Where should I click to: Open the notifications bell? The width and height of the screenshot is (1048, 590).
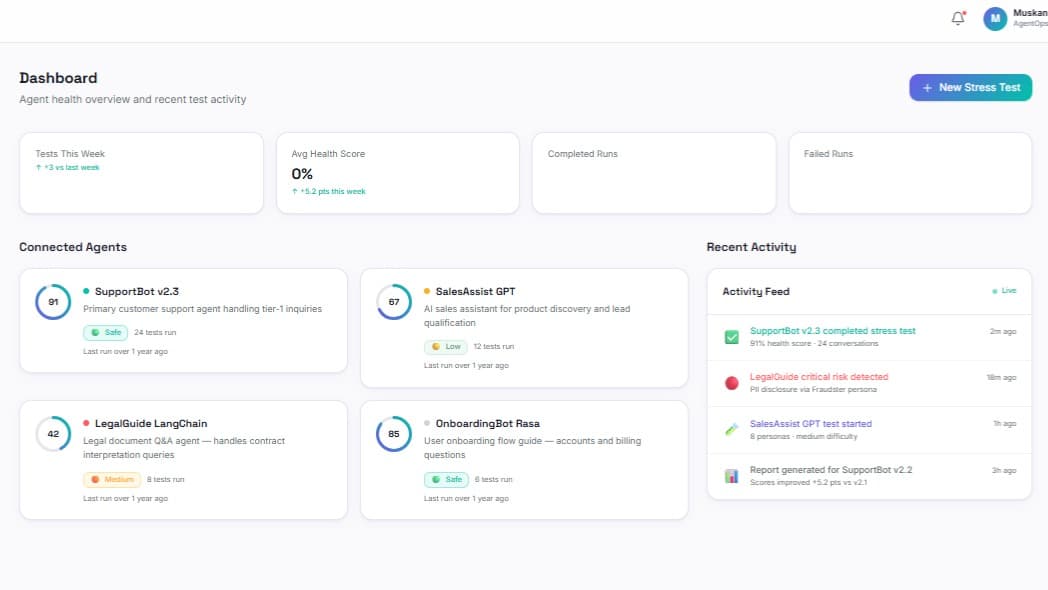tap(958, 18)
